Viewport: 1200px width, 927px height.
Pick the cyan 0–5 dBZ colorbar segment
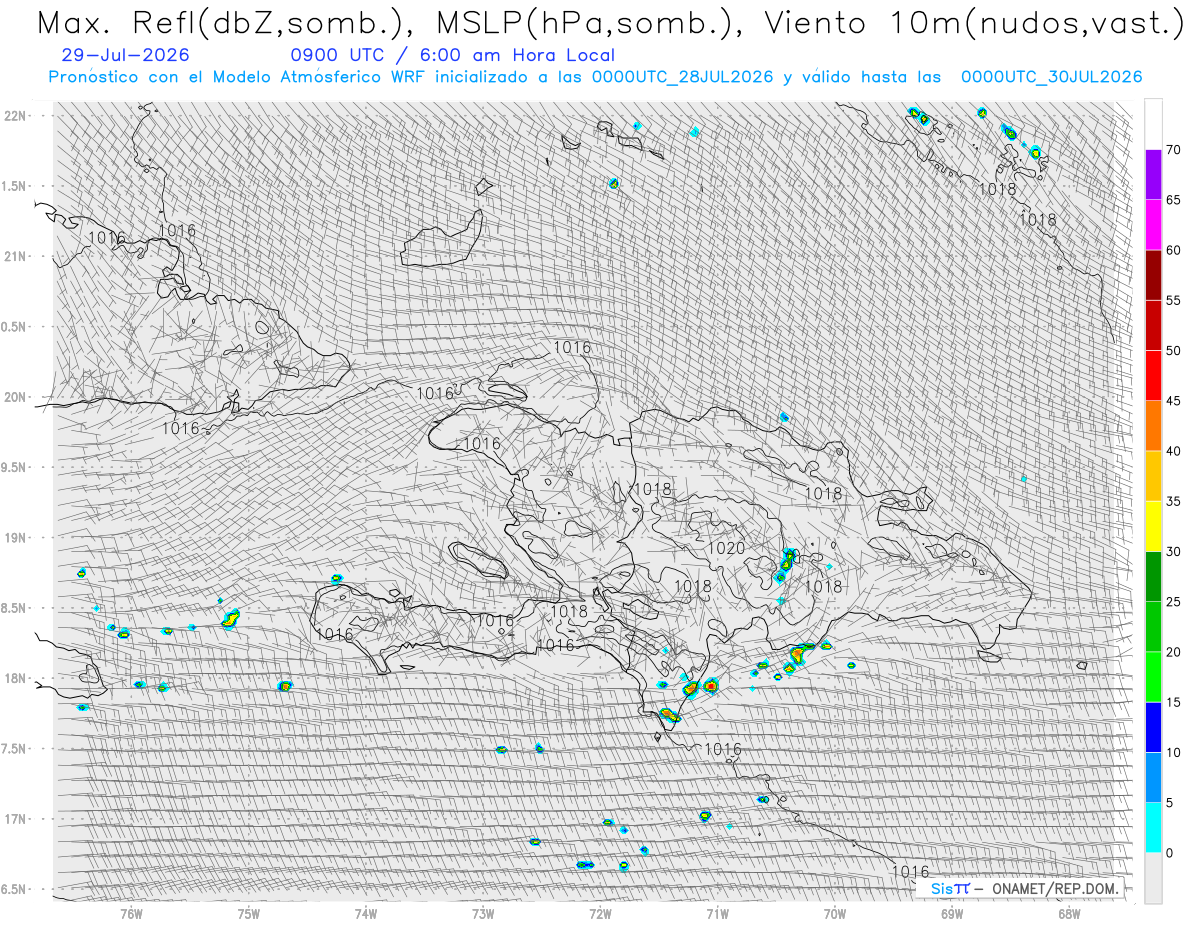[x=1153, y=827]
